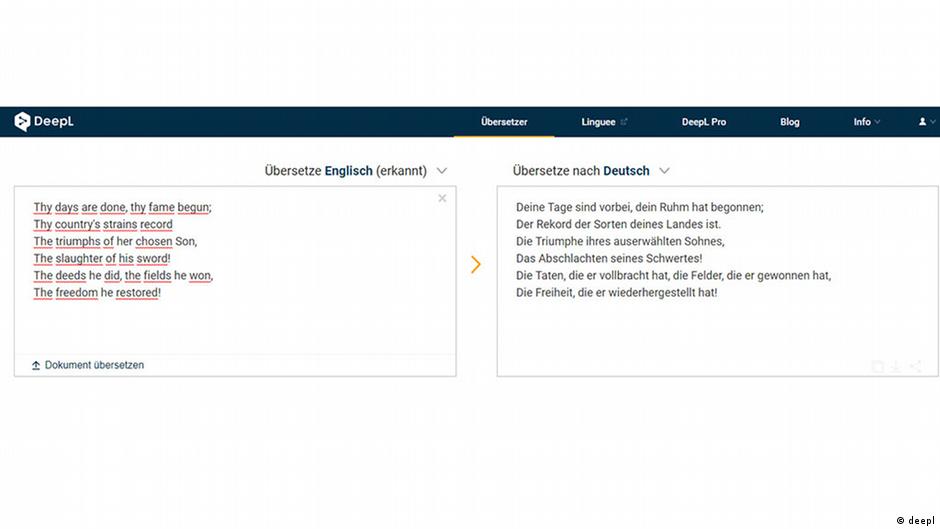Expand the target language Deutsch dropdown
Viewport: 940px width, 529px height.
click(x=664, y=171)
